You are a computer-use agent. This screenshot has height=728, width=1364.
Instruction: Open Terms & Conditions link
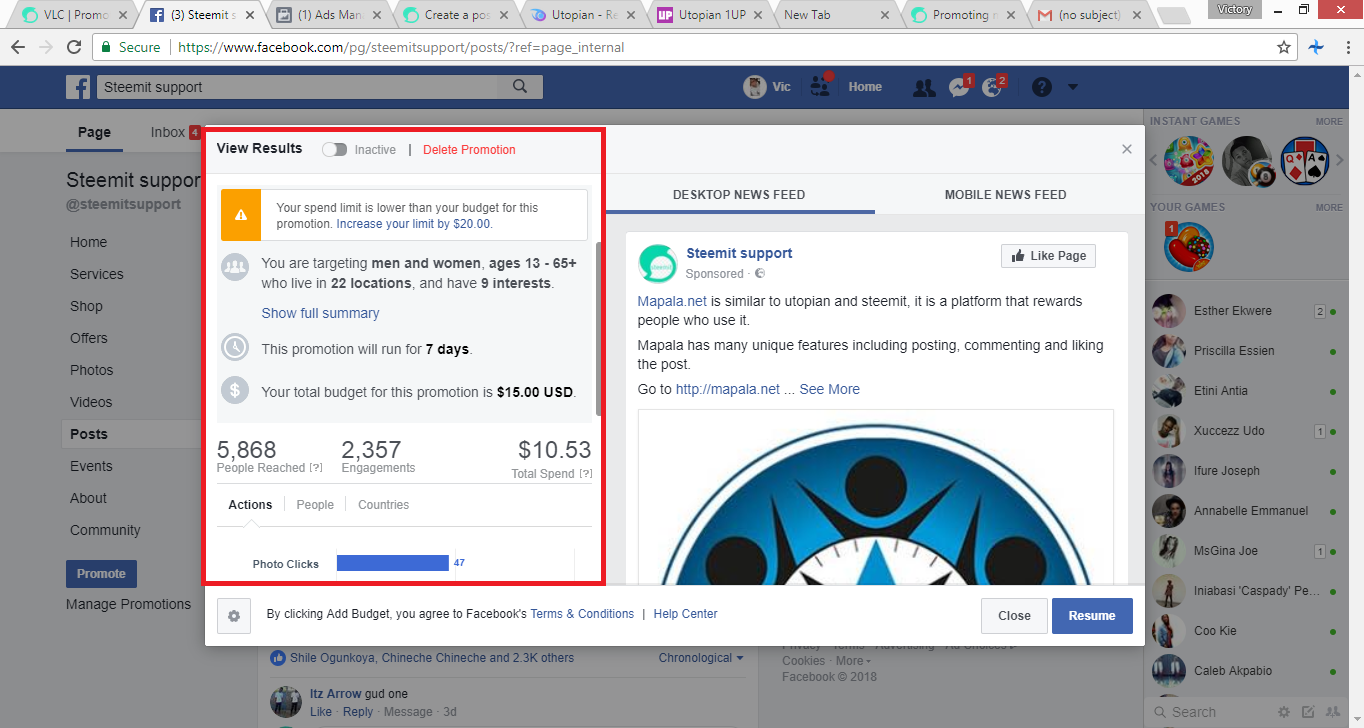click(582, 614)
